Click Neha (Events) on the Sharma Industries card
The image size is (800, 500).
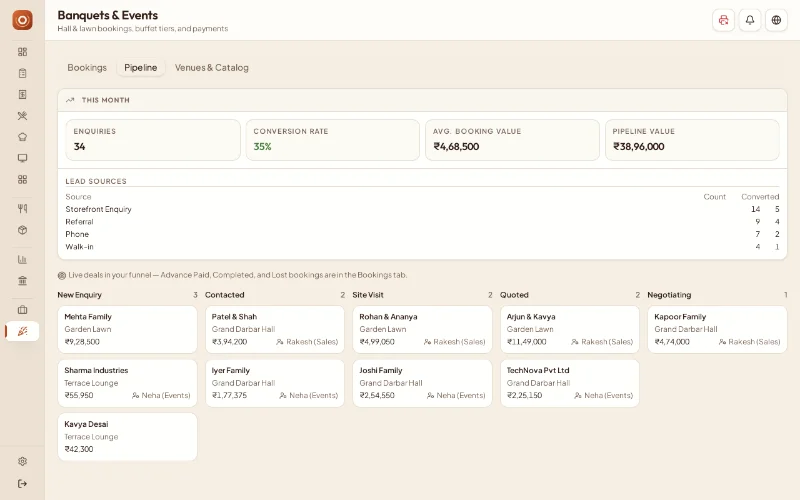point(161,395)
